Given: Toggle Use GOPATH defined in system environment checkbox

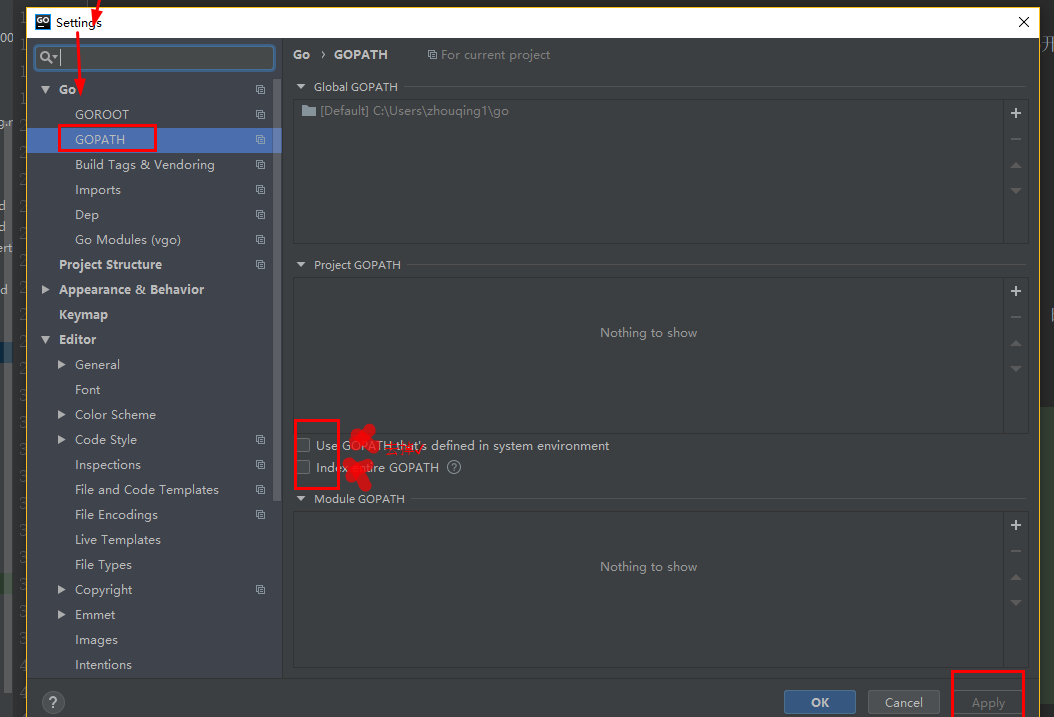Looking at the screenshot, I should coord(303,445).
